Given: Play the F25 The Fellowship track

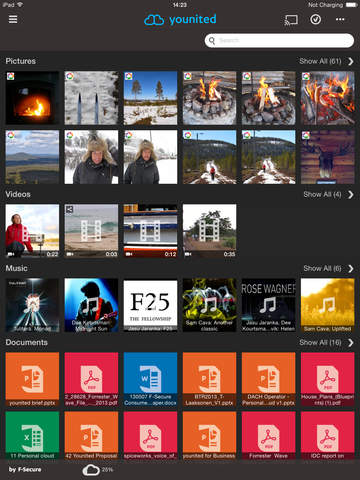Looking at the screenshot, I should [x=150, y=305].
